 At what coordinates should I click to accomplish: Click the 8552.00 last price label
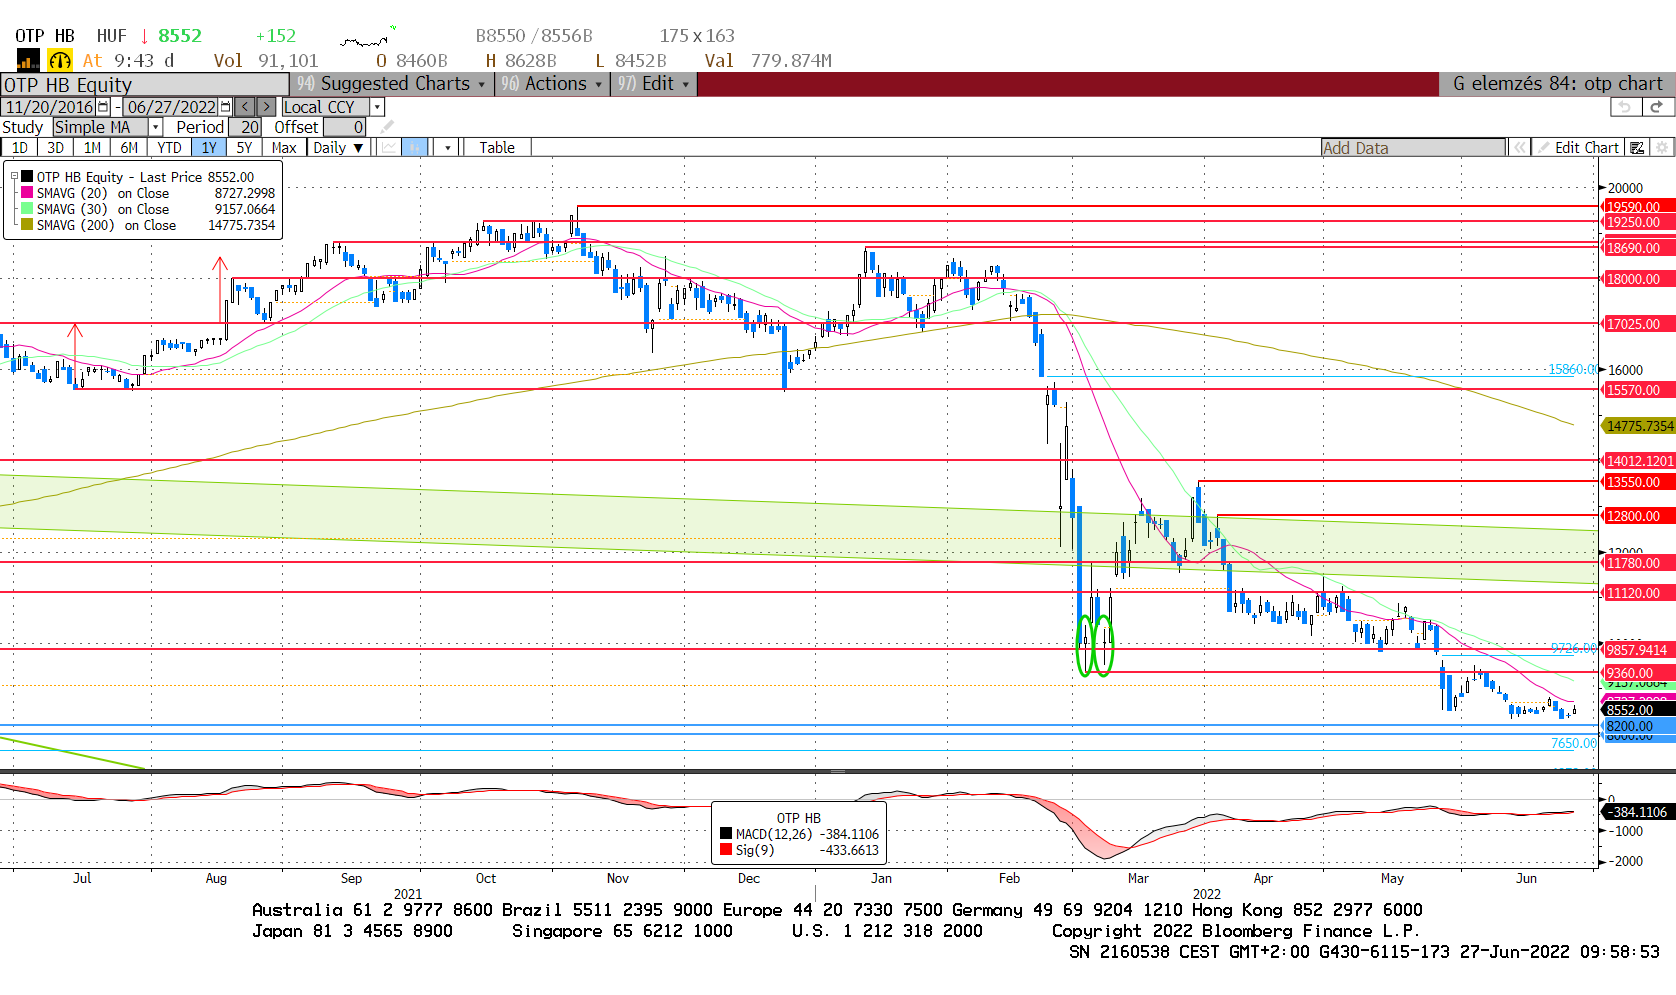1639,710
